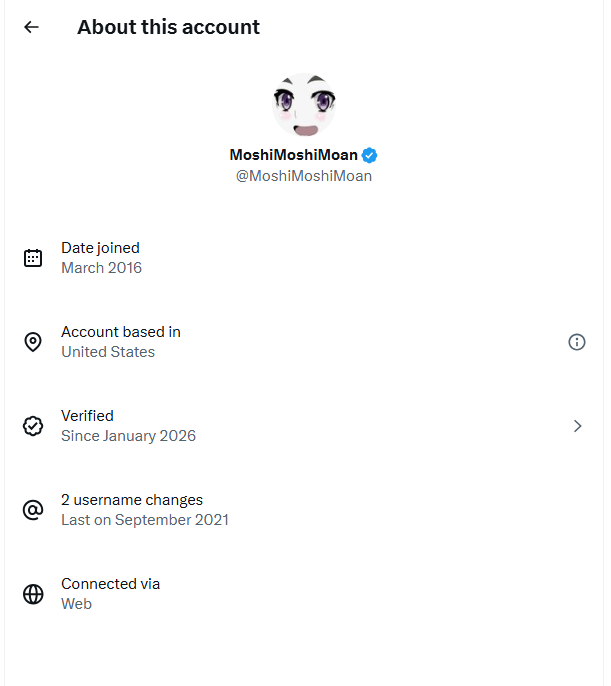Open the MoshiMoshiMoan profile avatar
611x686 pixels.
304,104
